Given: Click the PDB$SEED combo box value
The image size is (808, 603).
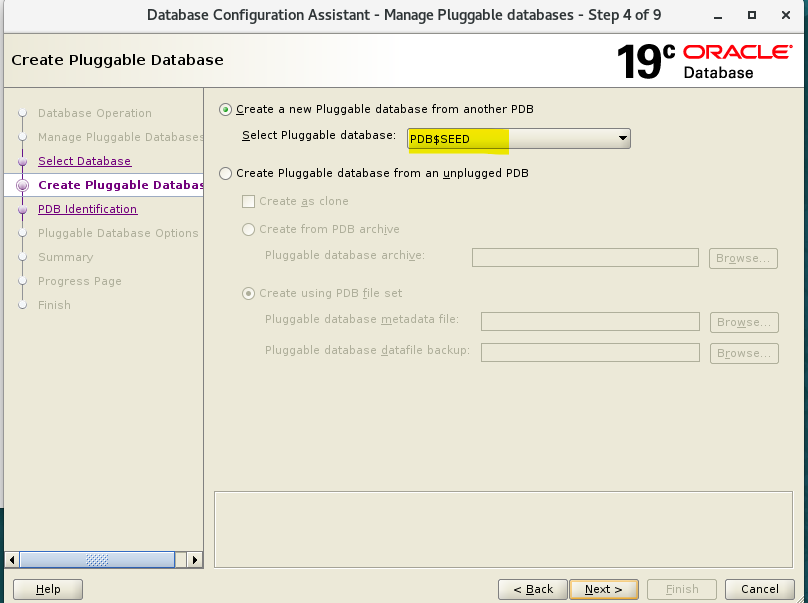Looking at the screenshot, I should coord(518,139).
